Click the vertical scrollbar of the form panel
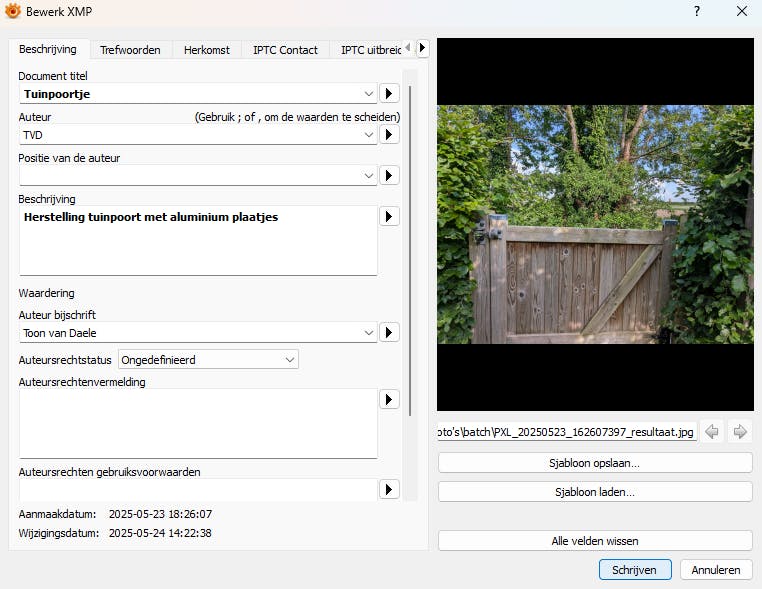 [411, 250]
